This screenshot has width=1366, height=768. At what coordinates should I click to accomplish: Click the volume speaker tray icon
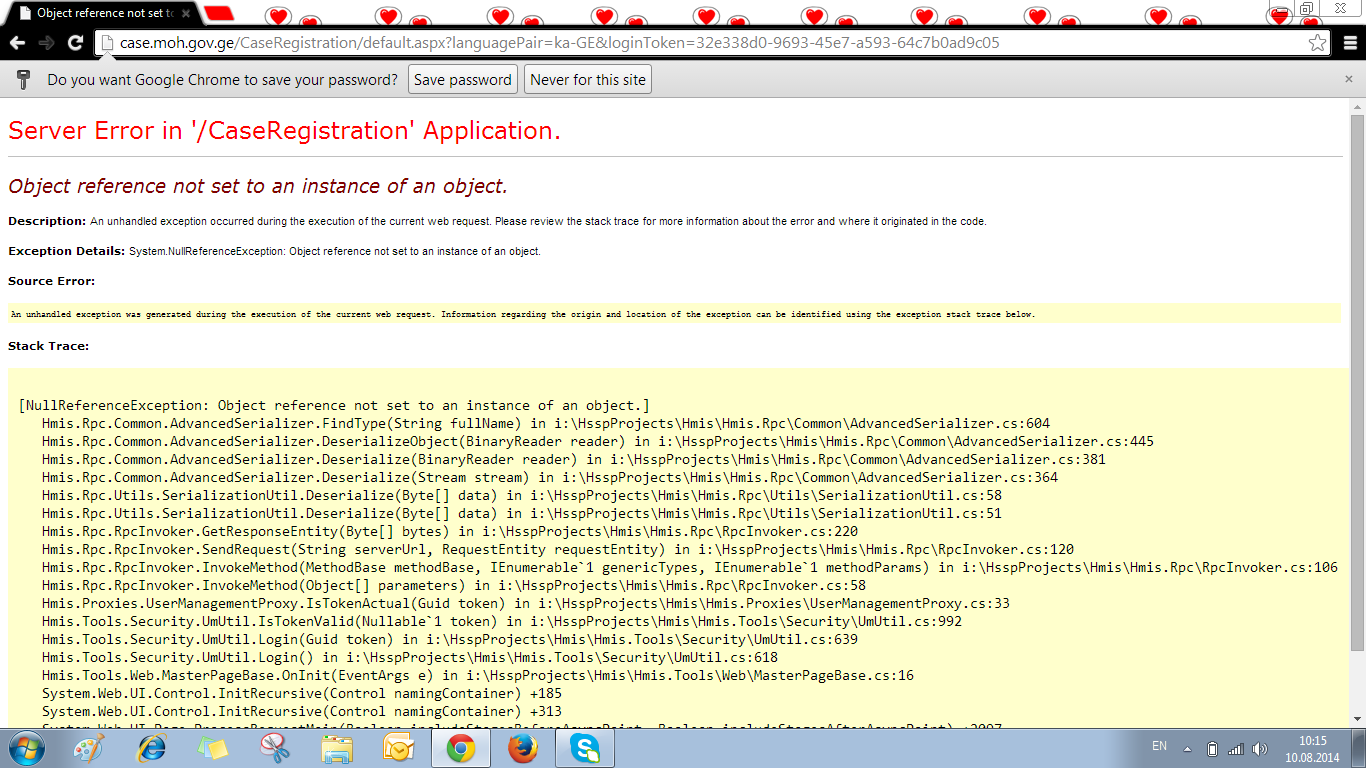(1257, 747)
